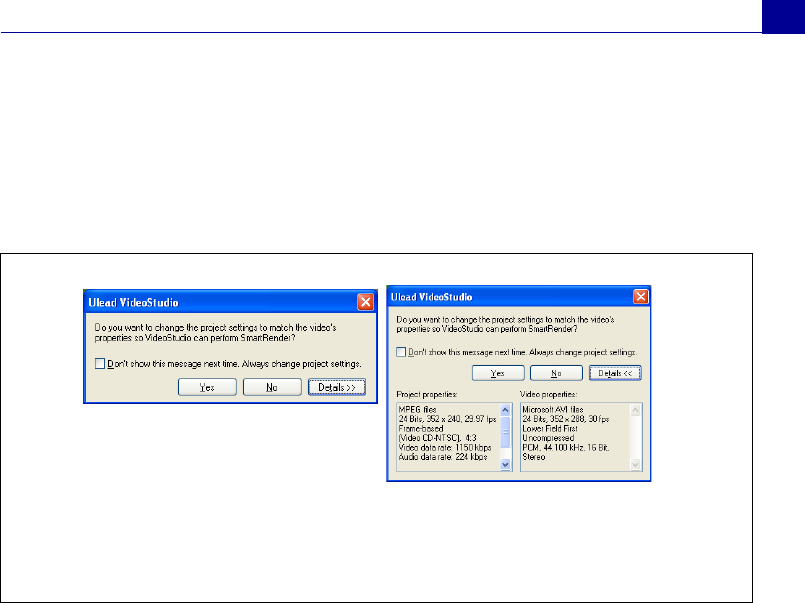Select the "Frame-based" line
The image size is (805, 603).
click(x=421, y=429)
